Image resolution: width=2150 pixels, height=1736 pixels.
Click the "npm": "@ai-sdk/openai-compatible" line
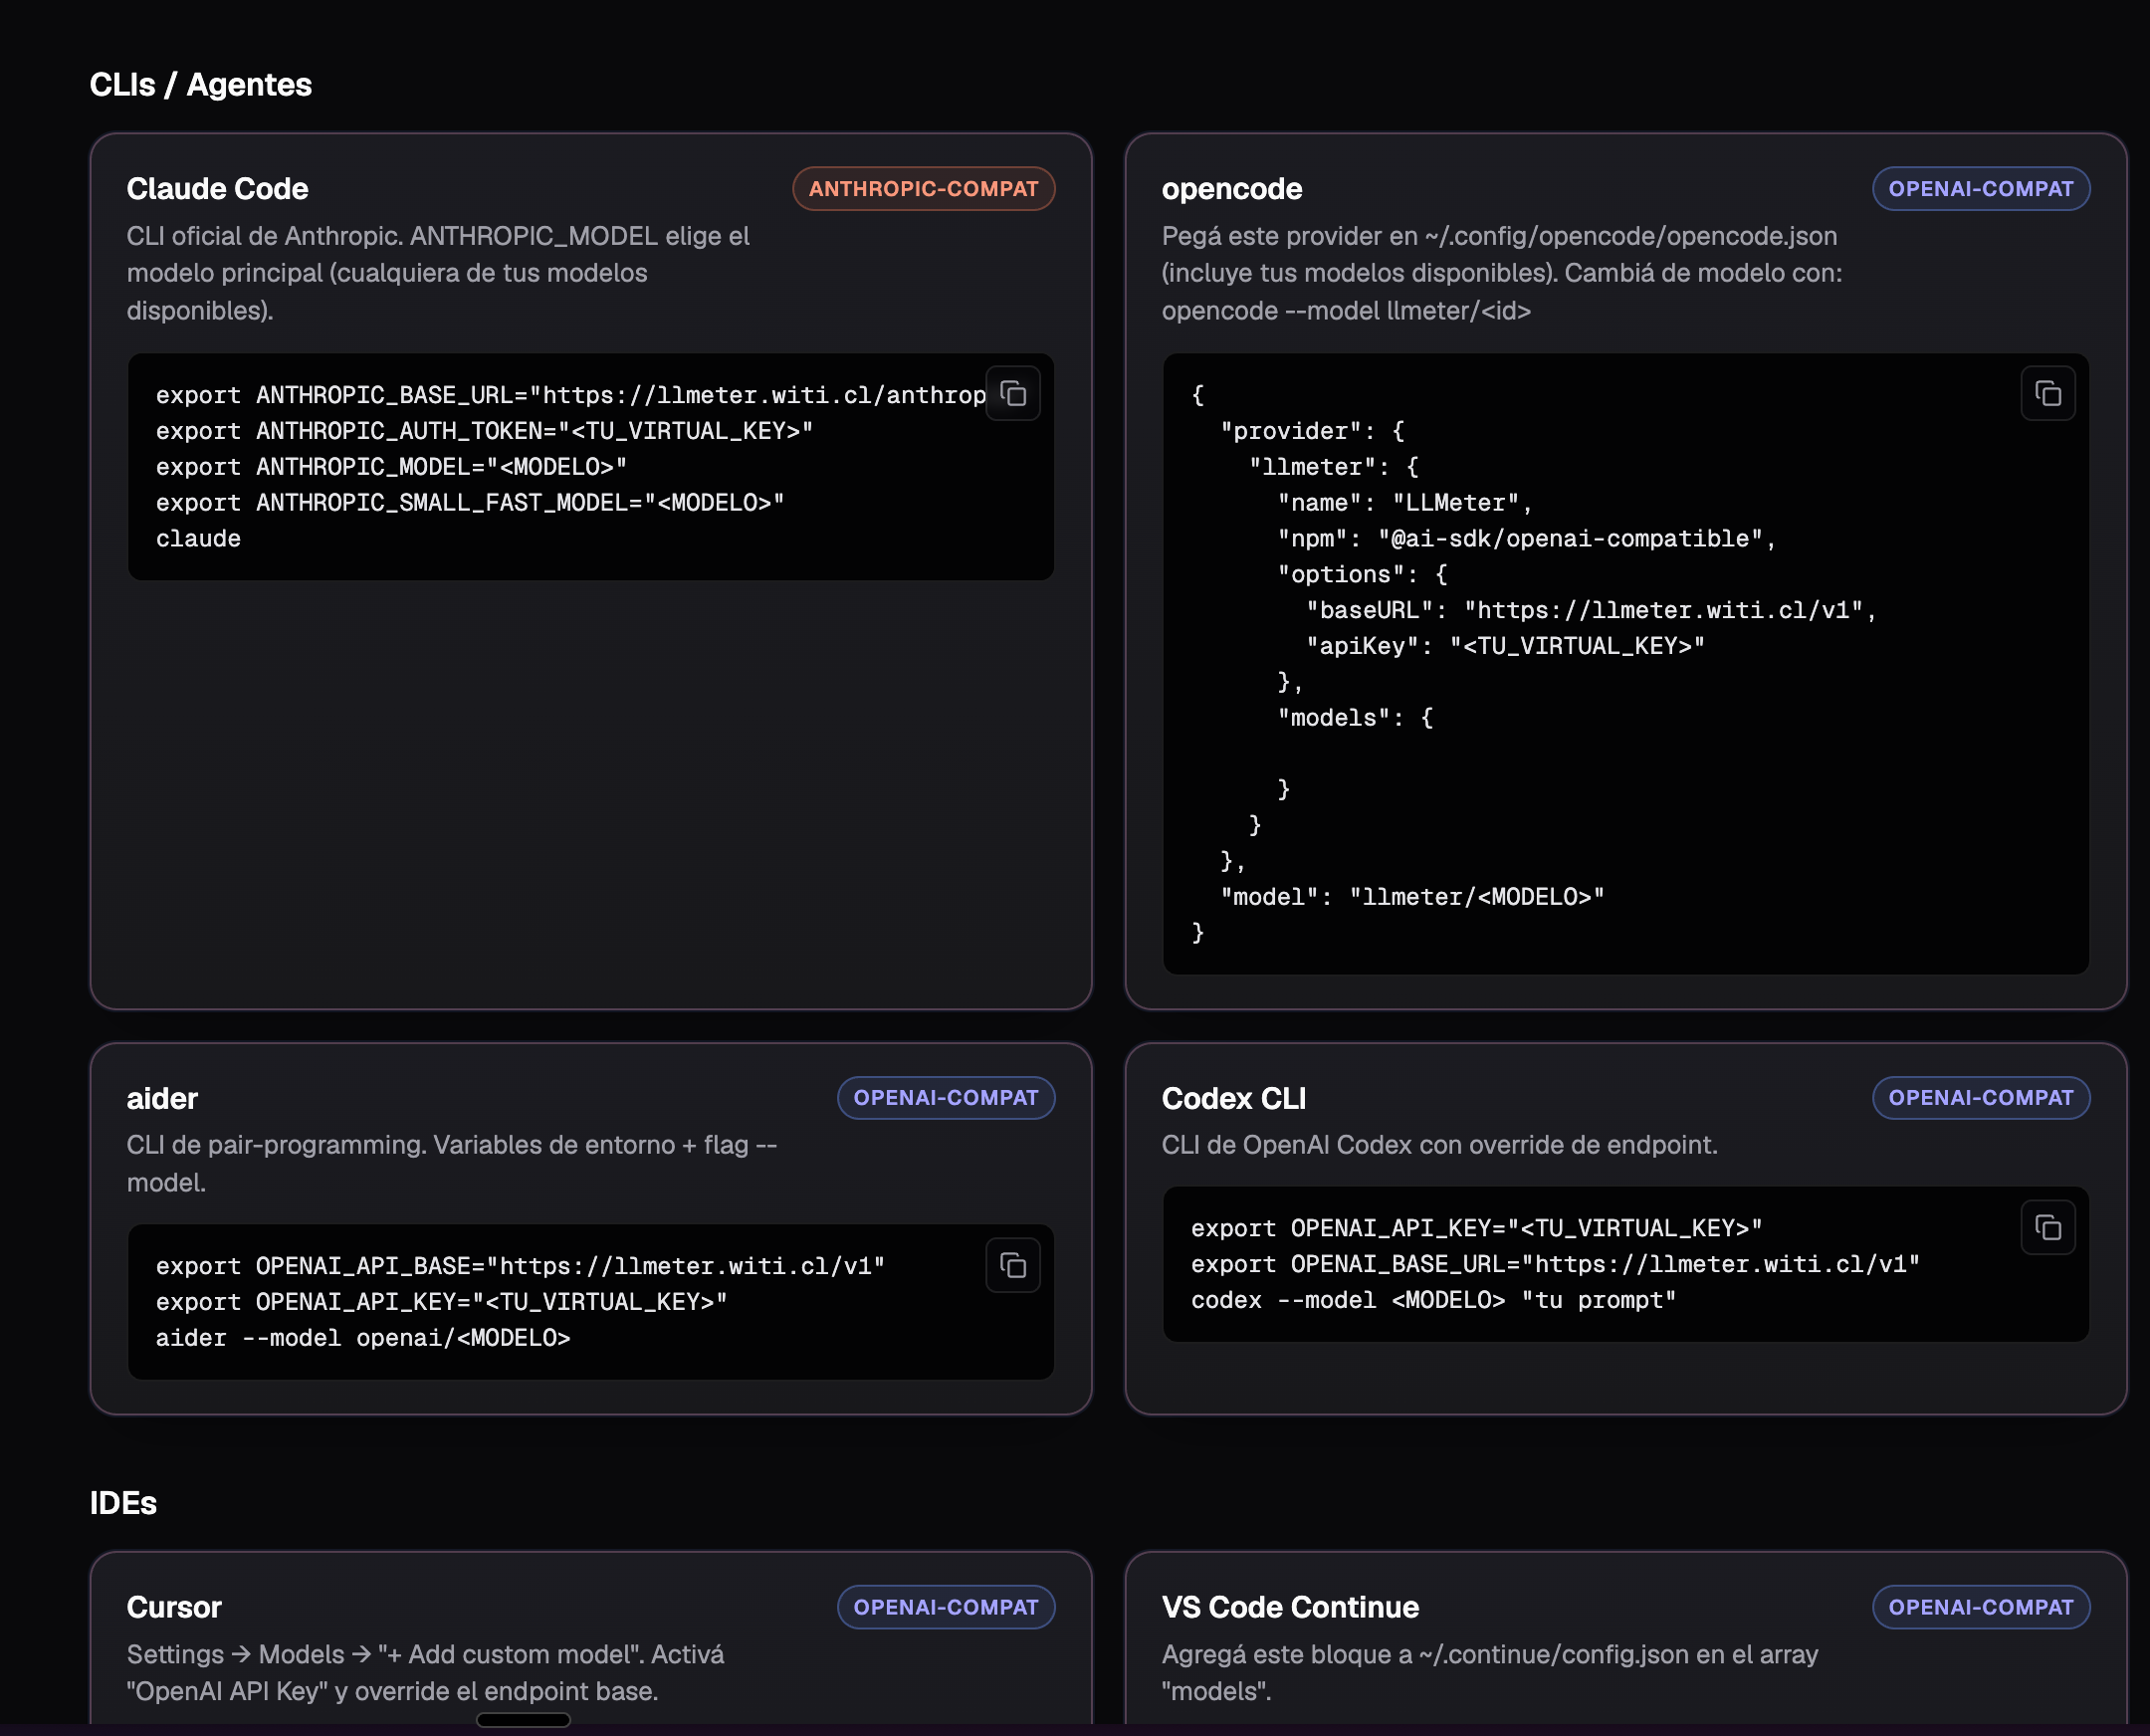coord(1527,539)
